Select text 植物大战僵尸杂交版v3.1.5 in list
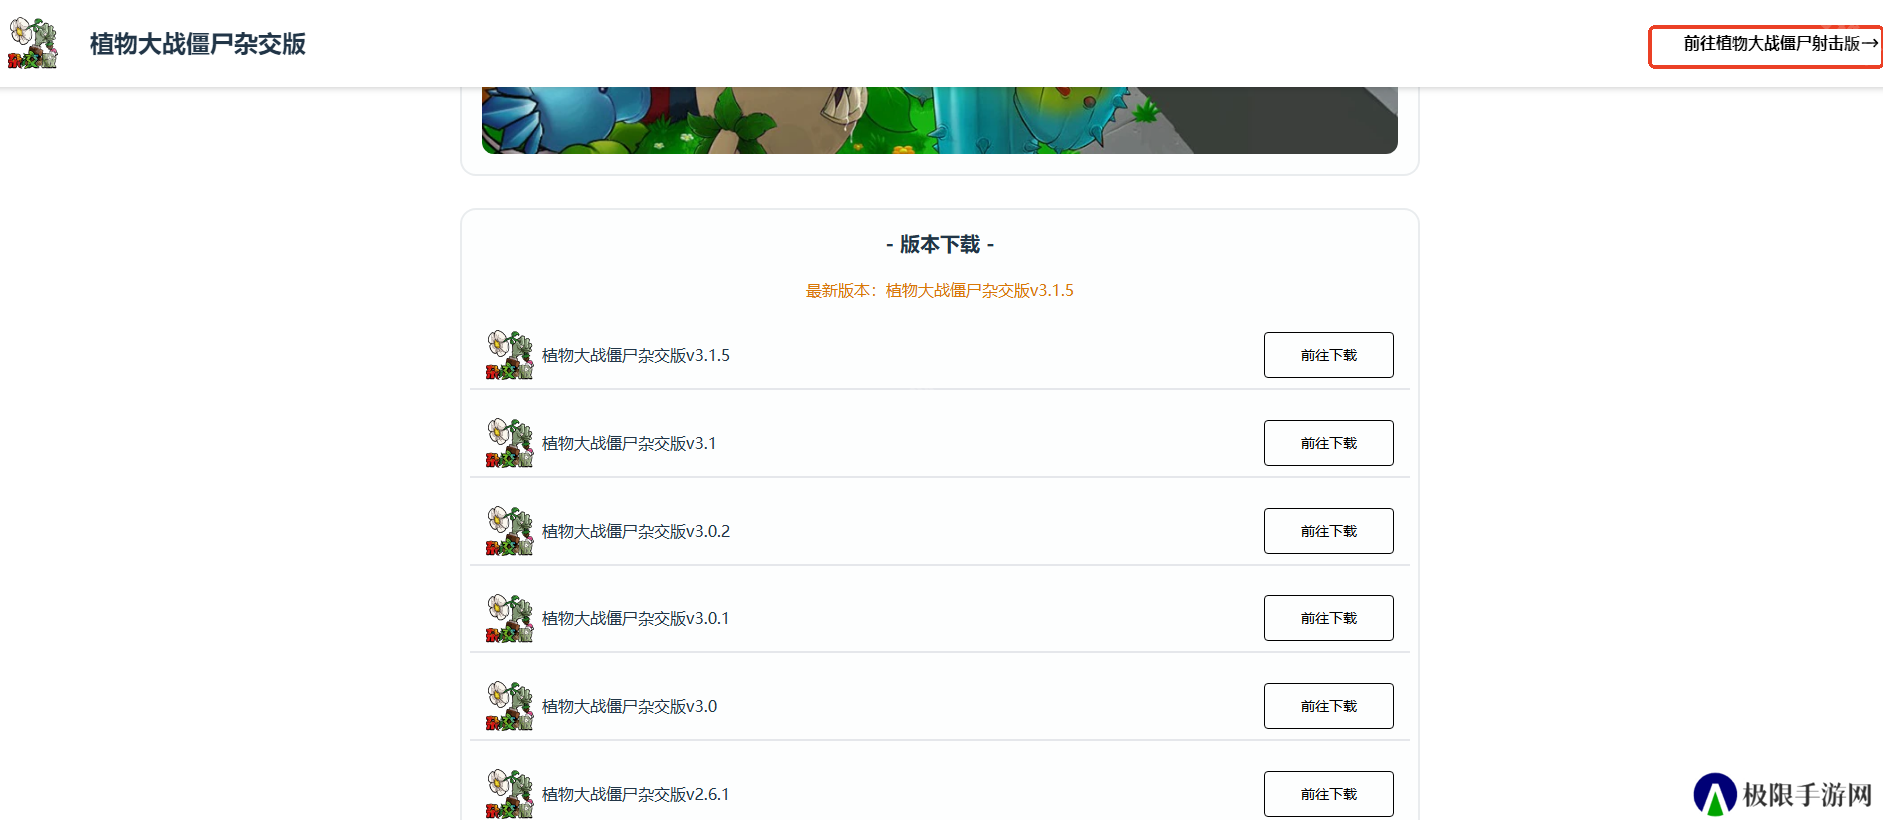 (x=636, y=355)
